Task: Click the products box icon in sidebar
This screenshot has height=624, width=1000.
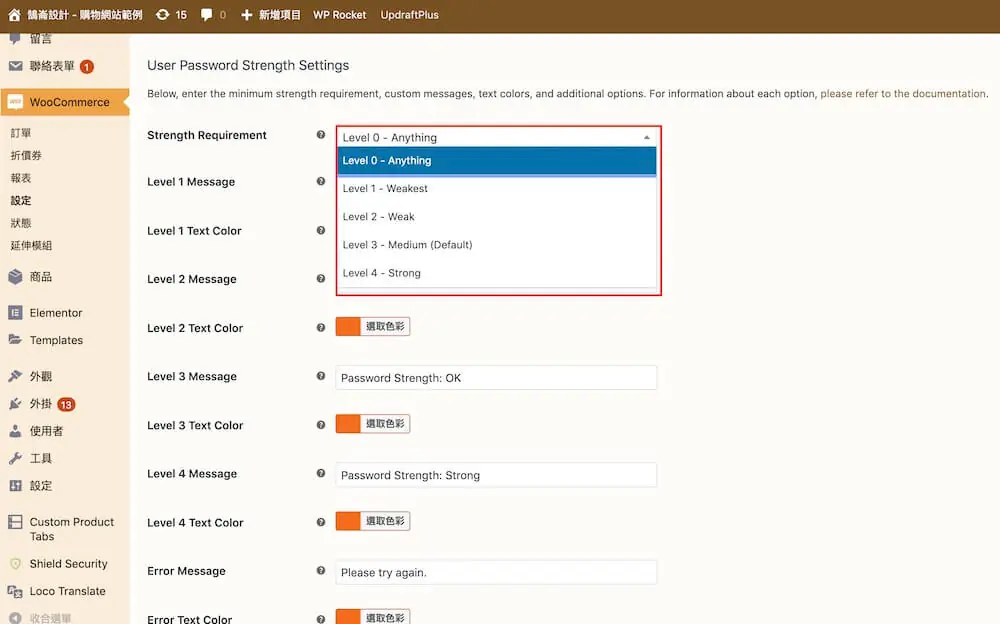Action: coord(15,277)
